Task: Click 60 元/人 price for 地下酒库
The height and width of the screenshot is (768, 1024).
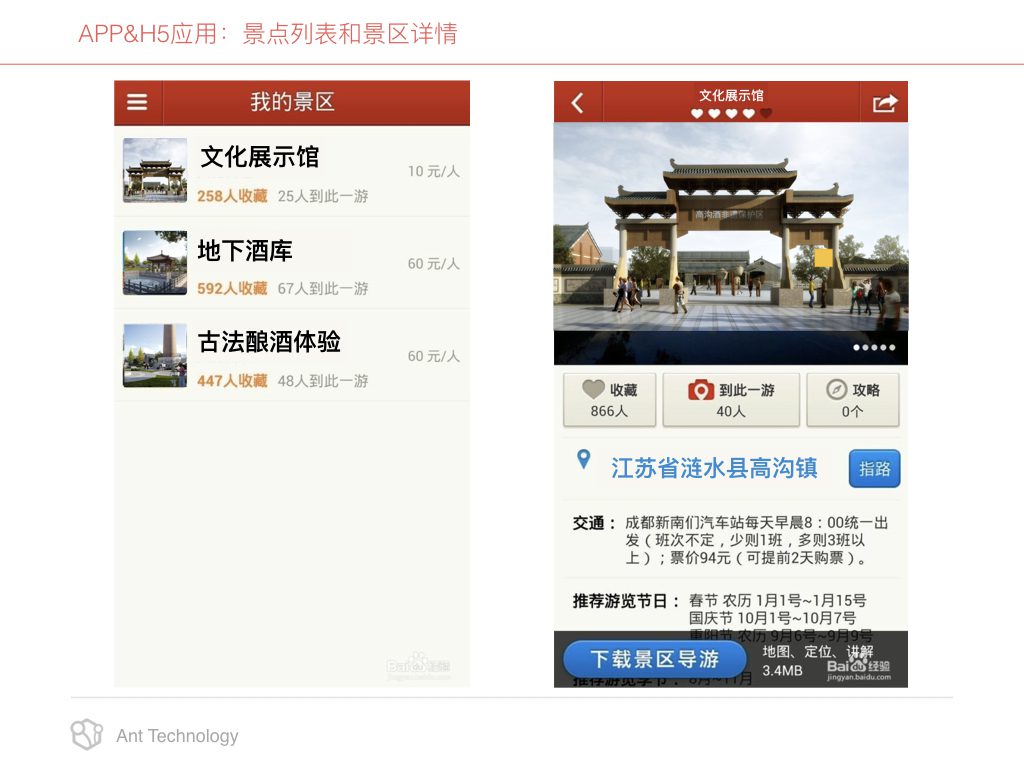Action: pos(434,264)
